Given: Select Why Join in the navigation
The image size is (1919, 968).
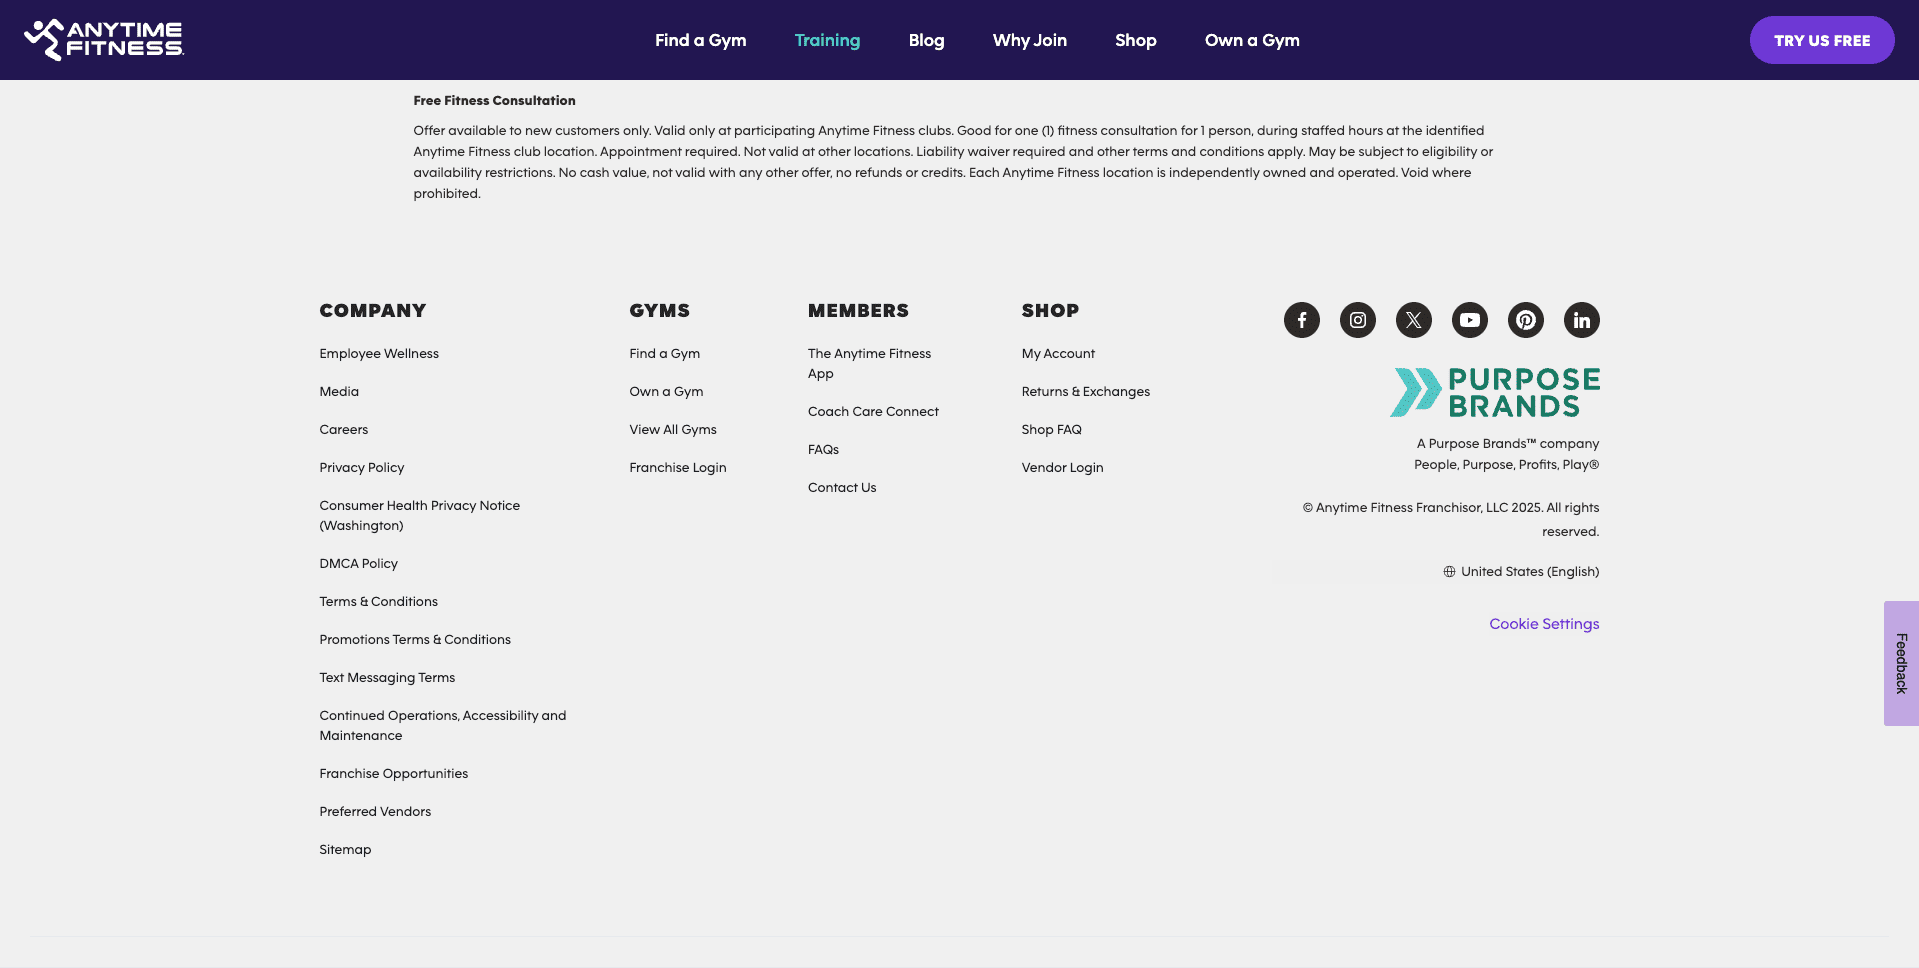Looking at the screenshot, I should [1029, 40].
